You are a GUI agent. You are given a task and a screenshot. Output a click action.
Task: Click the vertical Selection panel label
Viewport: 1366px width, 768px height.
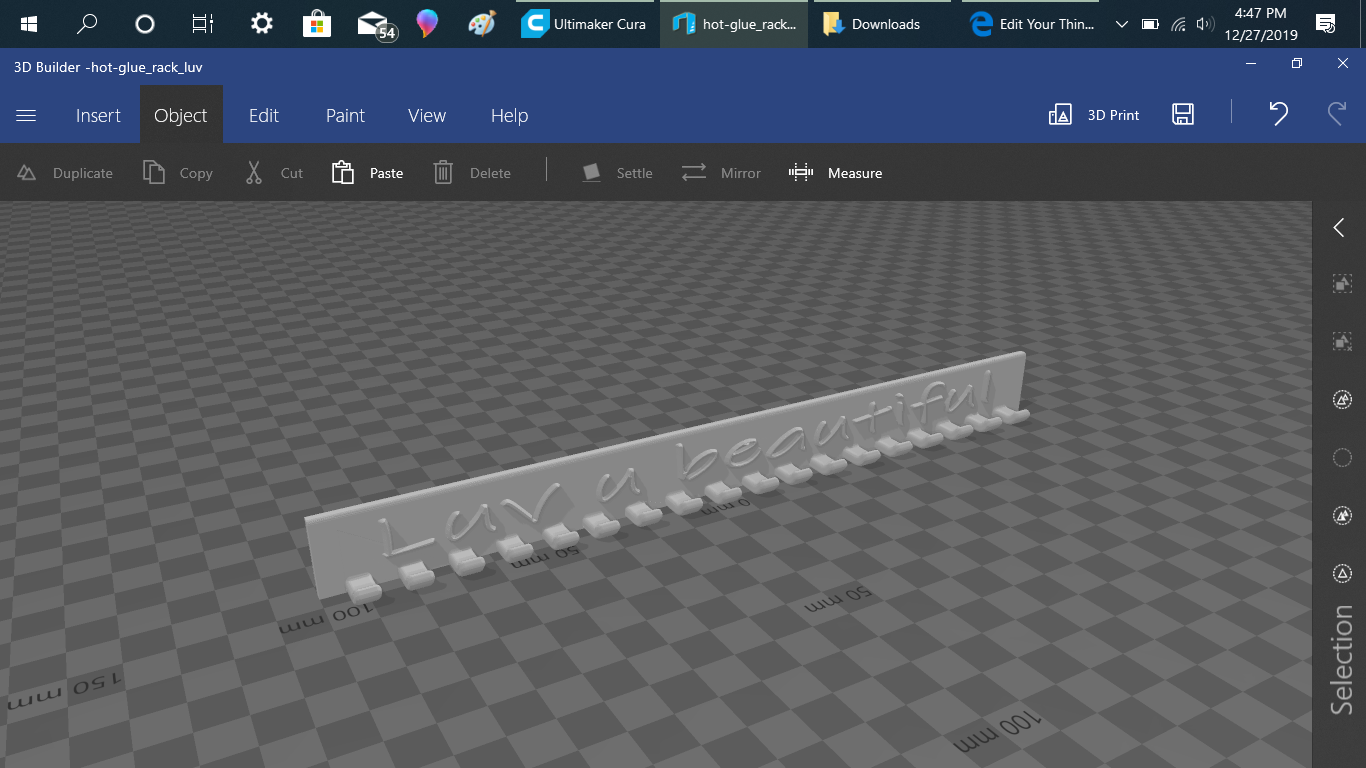(x=1341, y=660)
